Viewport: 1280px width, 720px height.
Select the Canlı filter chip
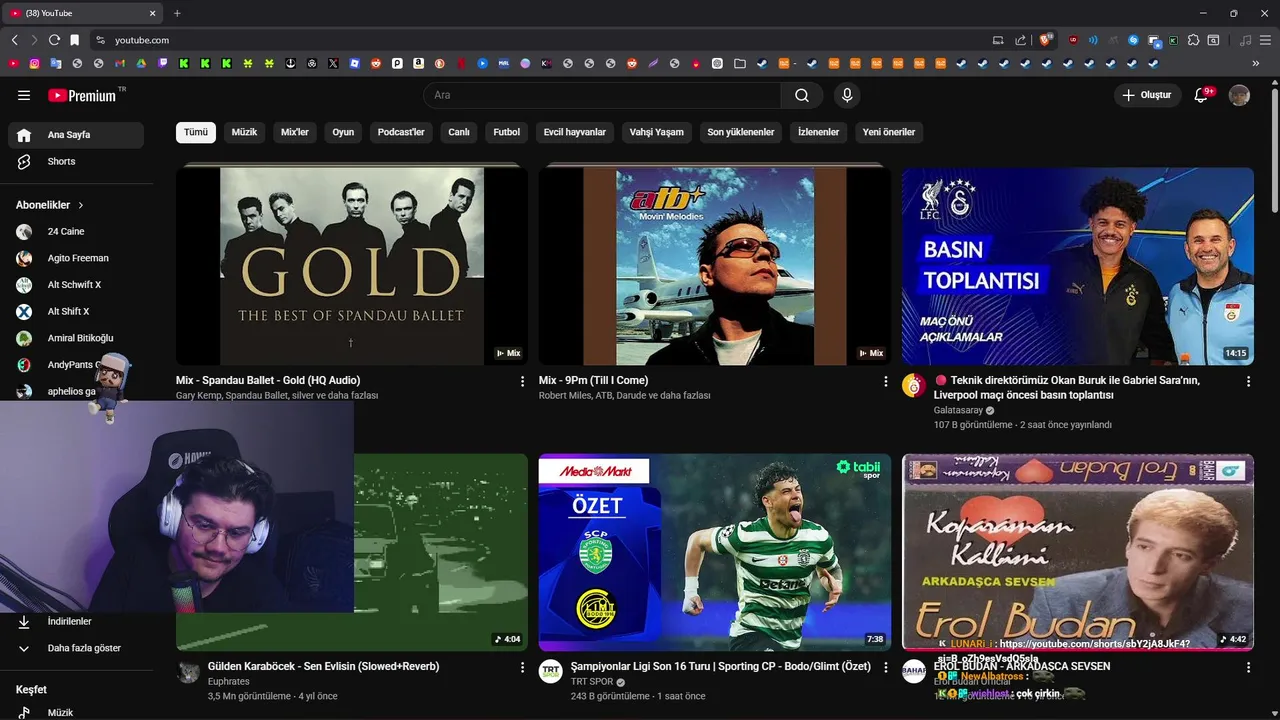[x=459, y=132]
